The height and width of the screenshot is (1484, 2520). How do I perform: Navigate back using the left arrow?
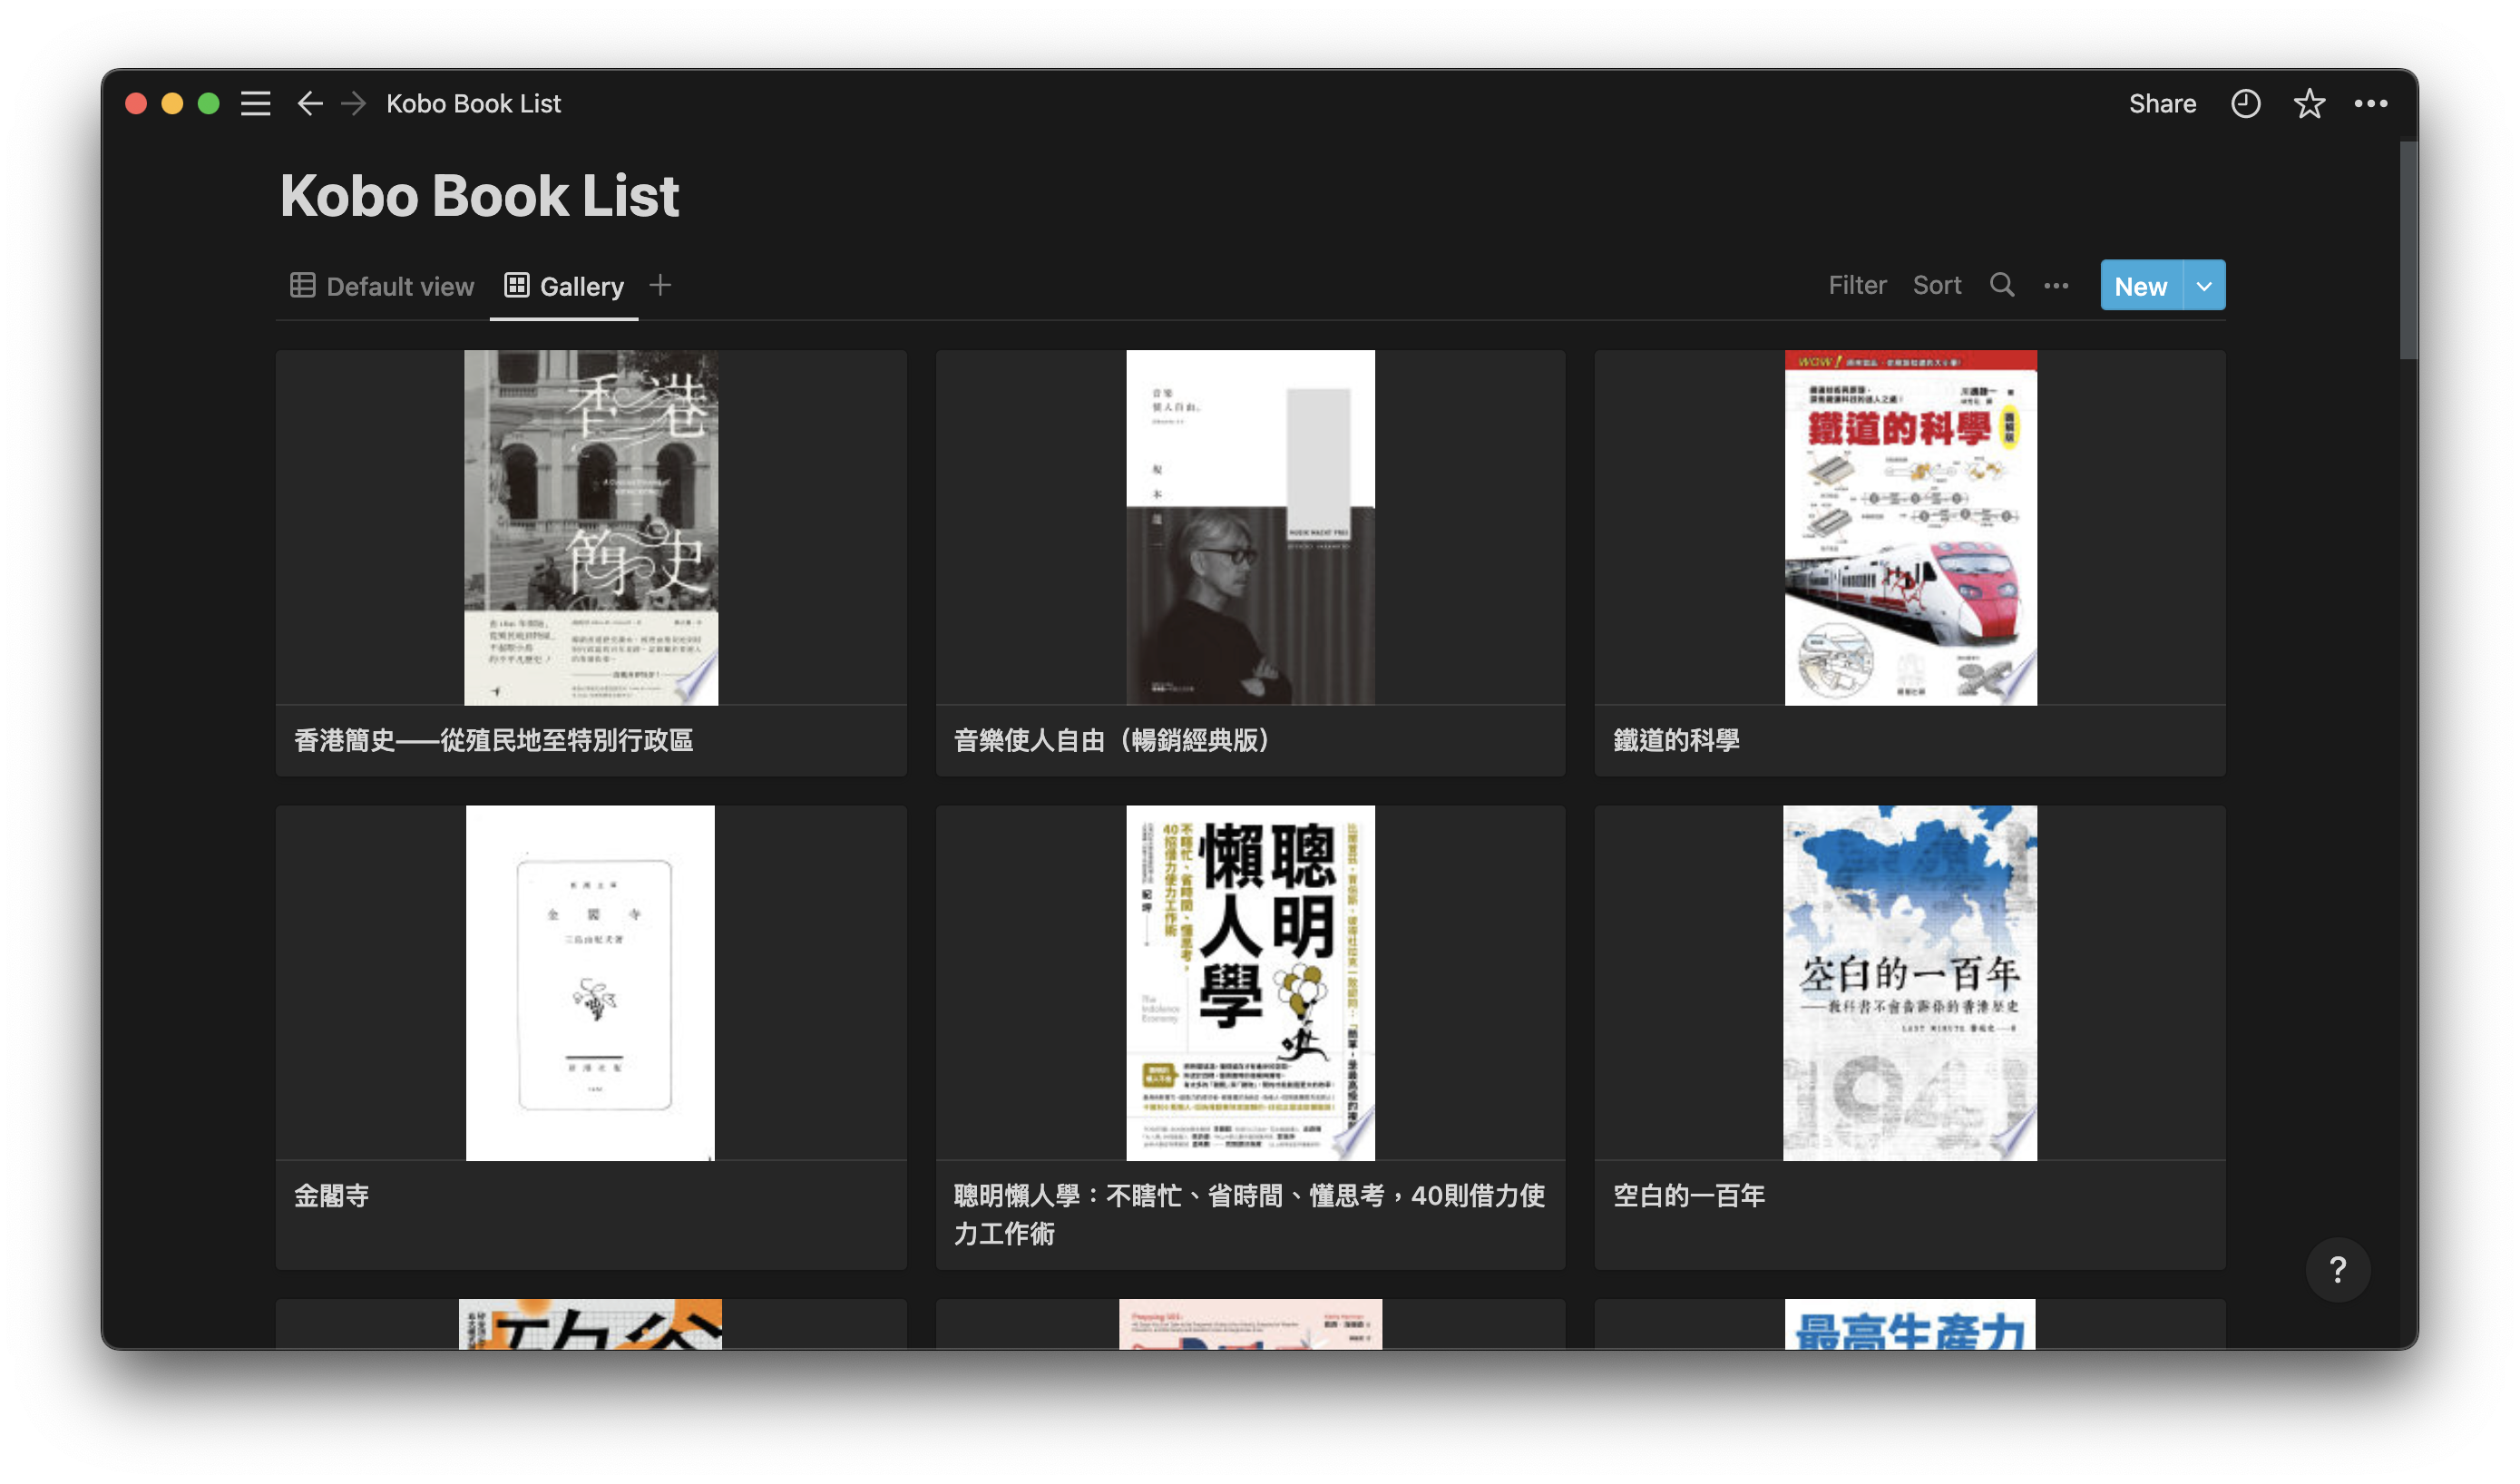click(x=310, y=103)
